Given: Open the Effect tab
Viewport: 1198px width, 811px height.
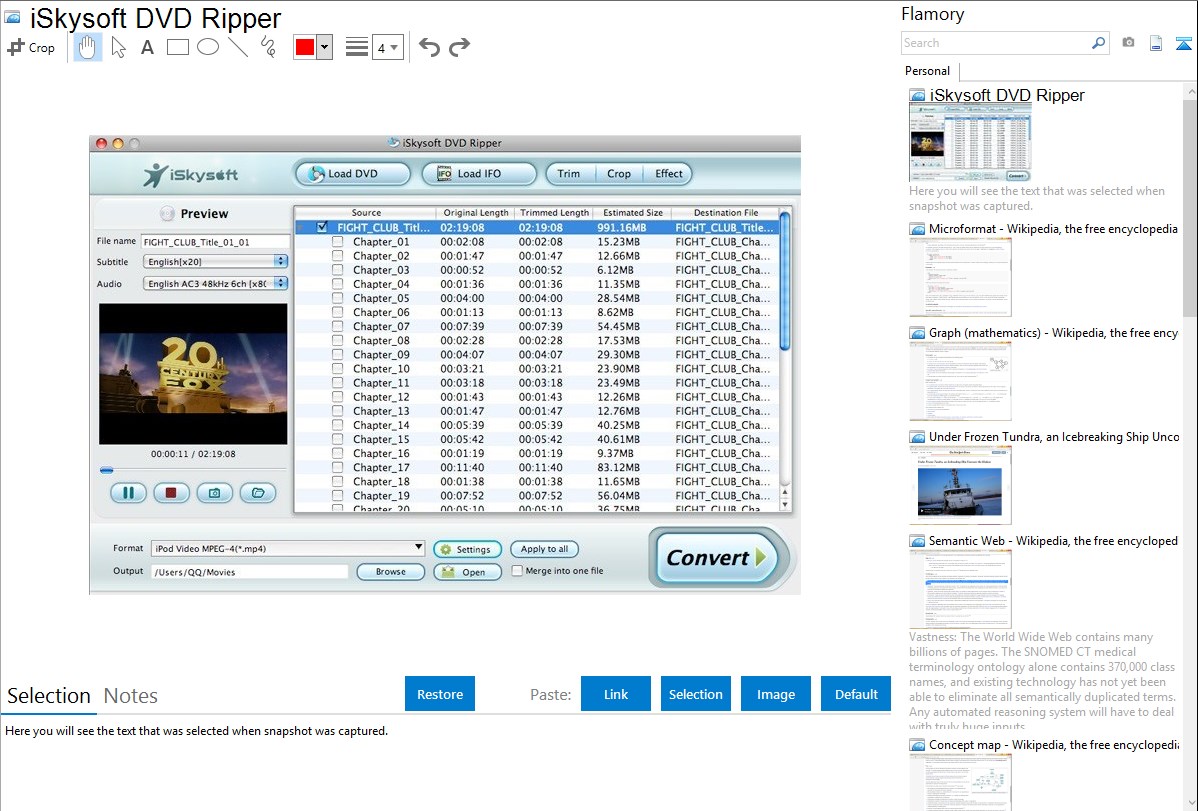Looking at the screenshot, I should 669,174.
